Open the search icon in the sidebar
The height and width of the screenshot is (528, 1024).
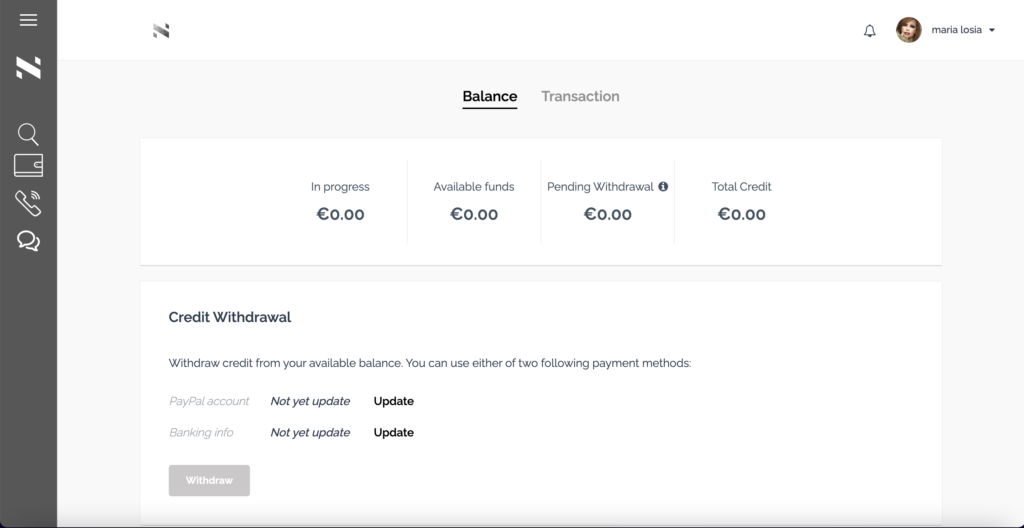(28, 133)
